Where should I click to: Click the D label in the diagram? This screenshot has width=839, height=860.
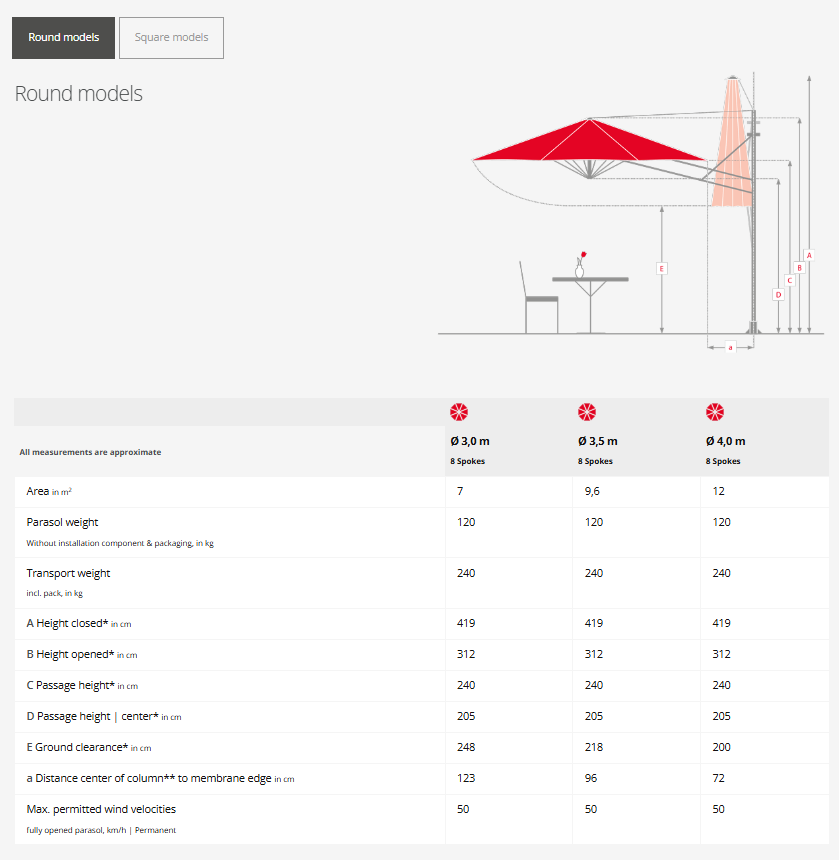tap(778, 294)
